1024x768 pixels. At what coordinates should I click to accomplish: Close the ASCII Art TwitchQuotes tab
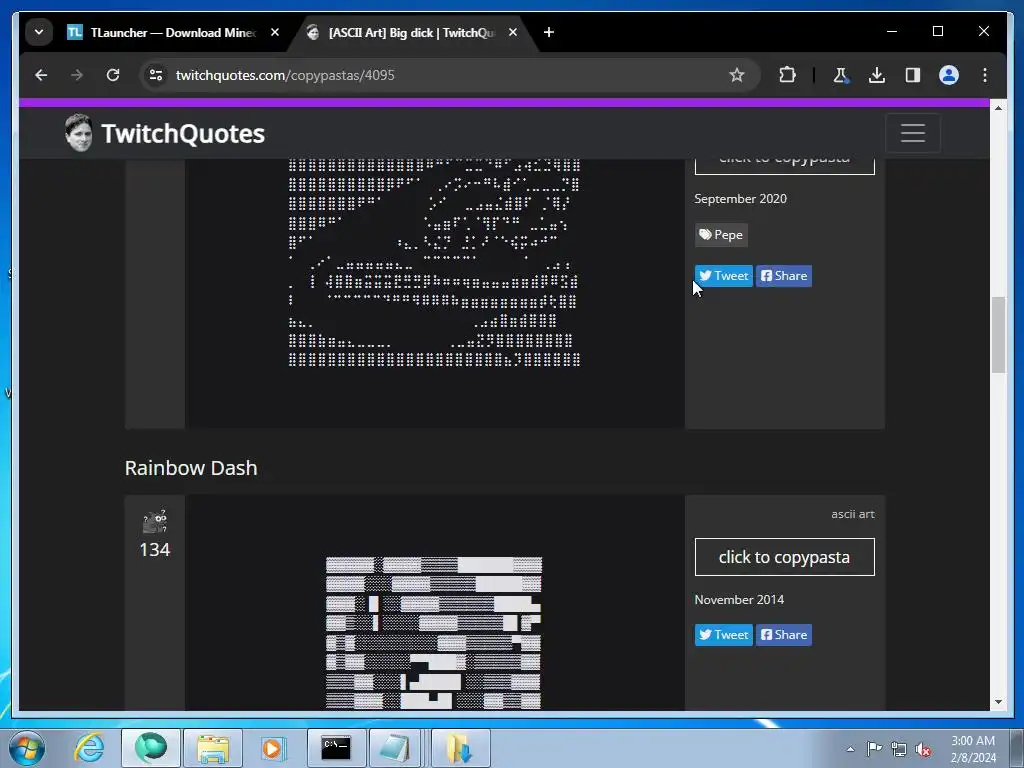513,32
